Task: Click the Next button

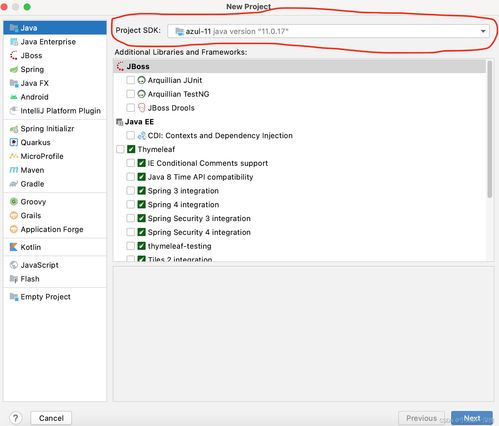Action: point(472,418)
